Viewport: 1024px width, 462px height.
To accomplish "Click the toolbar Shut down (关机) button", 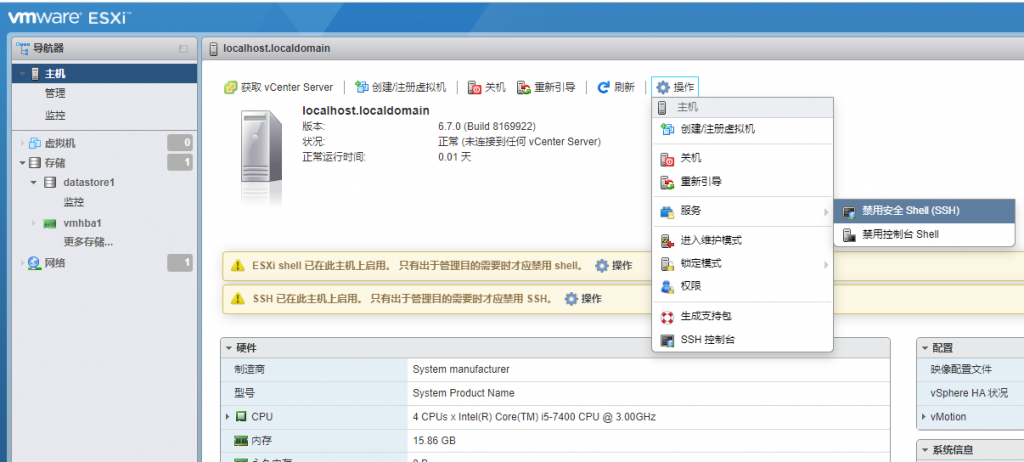I will 487,88.
